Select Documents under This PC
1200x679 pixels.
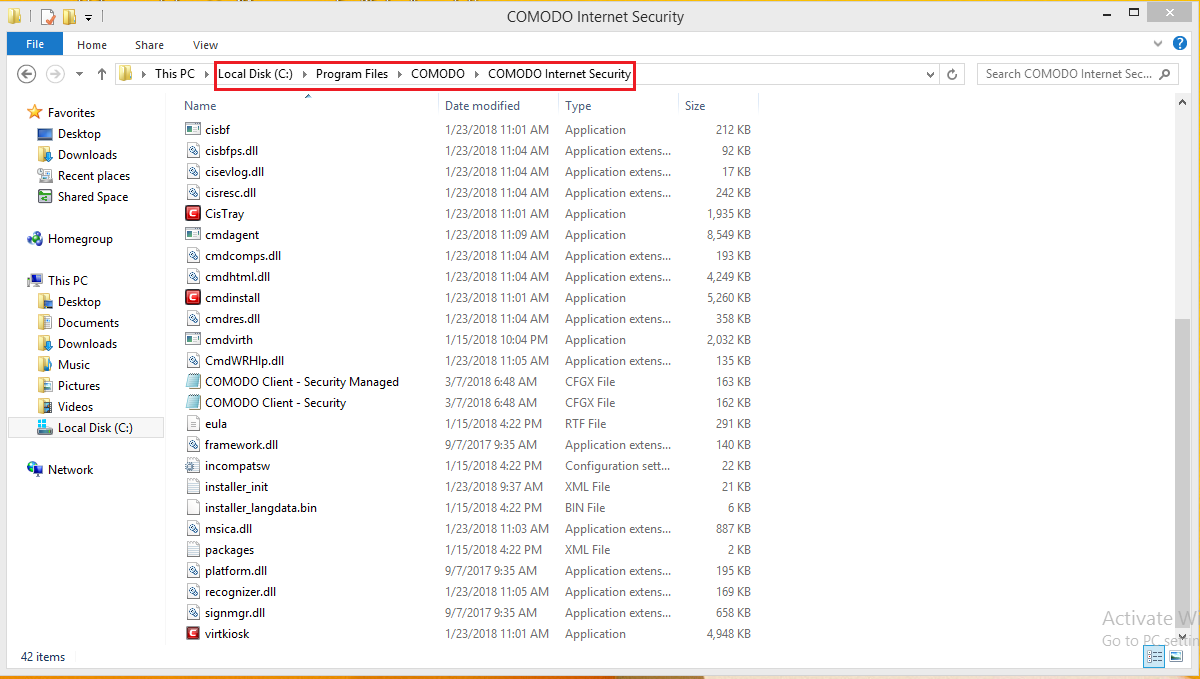click(x=88, y=322)
